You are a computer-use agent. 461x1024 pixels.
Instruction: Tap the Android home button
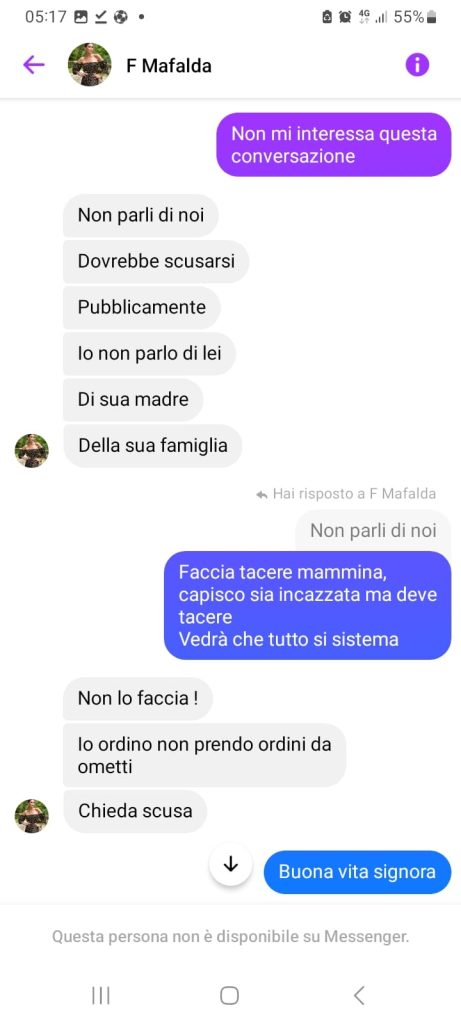point(229,995)
